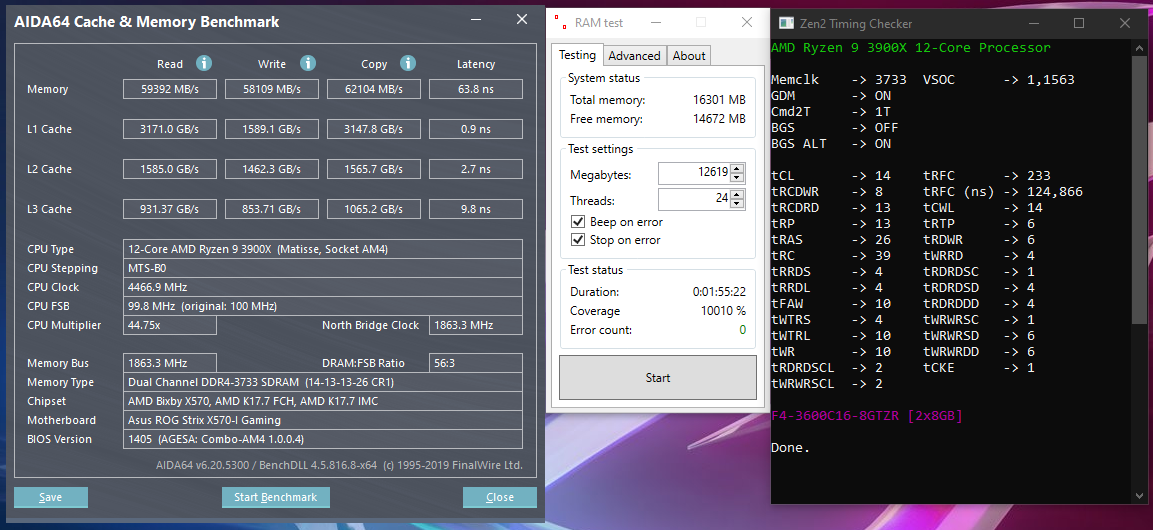This screenshot has height=530, width=1153.
Task: Click the RAM test app icon in title bar
Action: (560, 22)
